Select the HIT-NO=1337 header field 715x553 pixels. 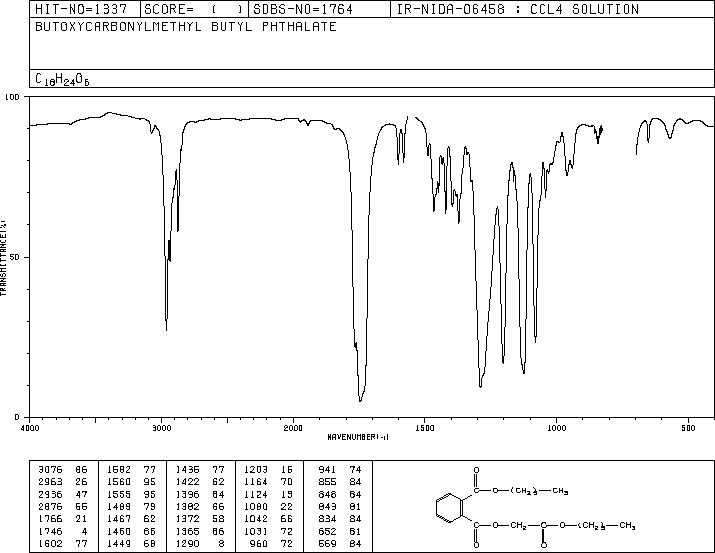81,9
